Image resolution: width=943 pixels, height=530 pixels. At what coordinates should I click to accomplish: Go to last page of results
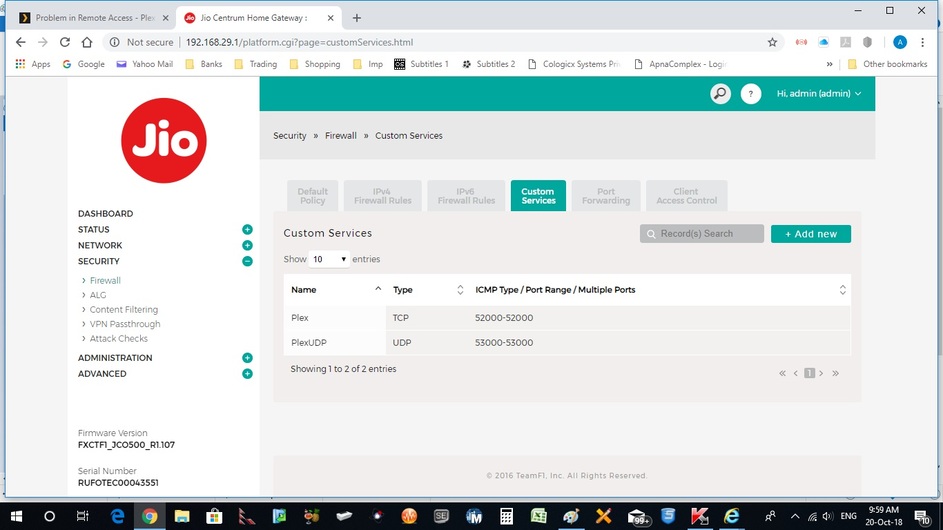tap(835, 374)
